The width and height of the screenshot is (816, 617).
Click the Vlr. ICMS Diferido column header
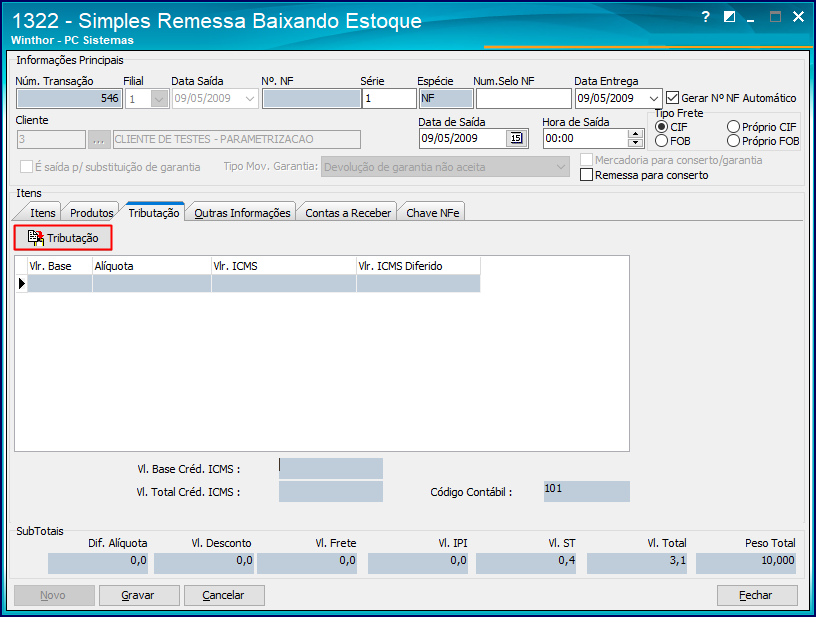coord(418,266)
